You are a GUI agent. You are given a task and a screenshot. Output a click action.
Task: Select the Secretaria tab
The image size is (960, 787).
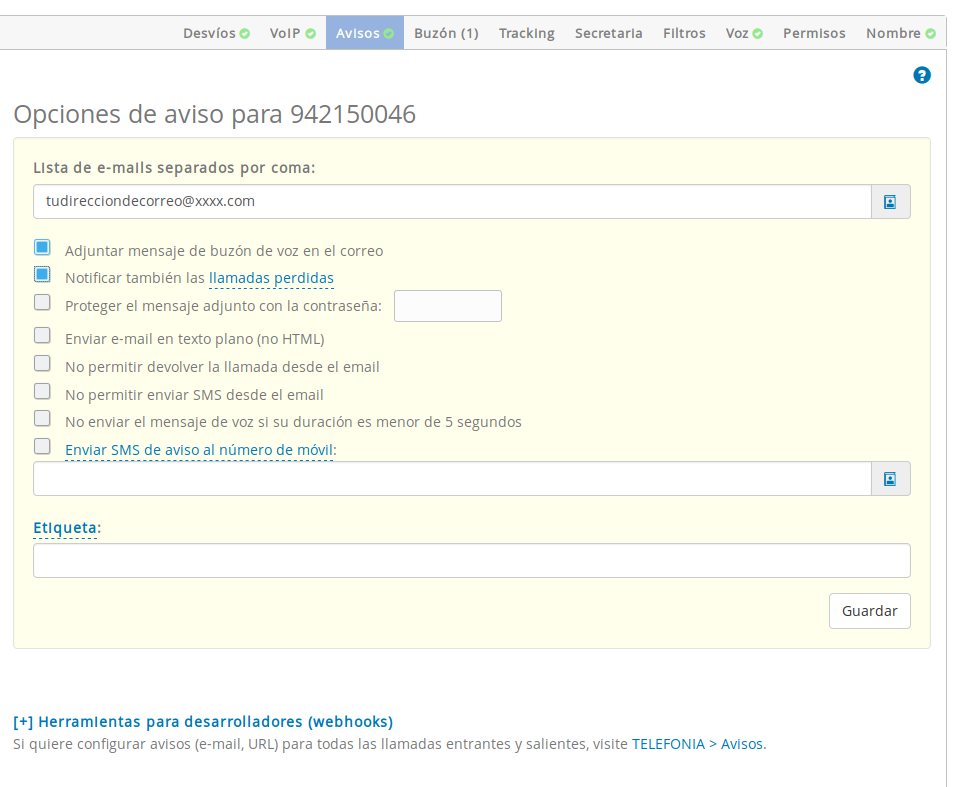[608, 32]
